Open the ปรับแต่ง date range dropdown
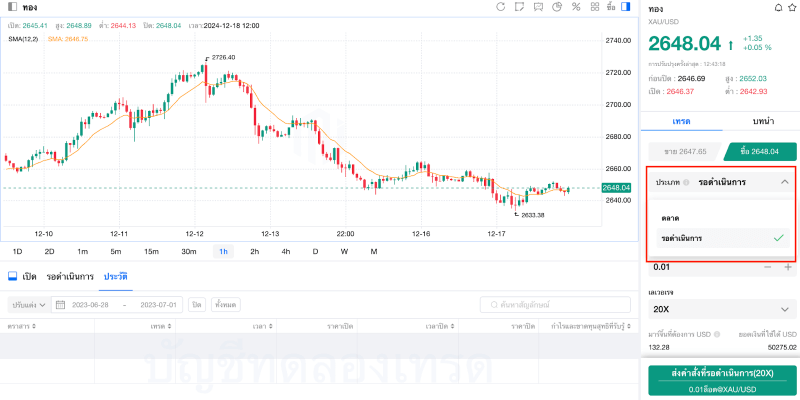The height and width of the screenshot is (400, 800). click(28, 304)
